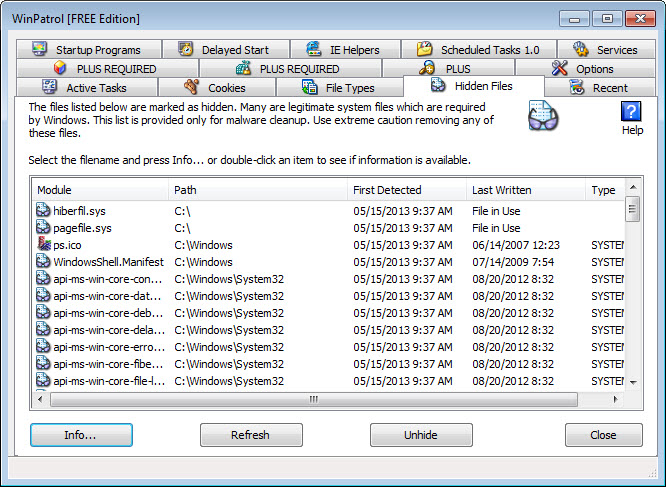Viewport: 666px width, 487px height.
Task: Click the File Types icon
Action: (310, 87)
